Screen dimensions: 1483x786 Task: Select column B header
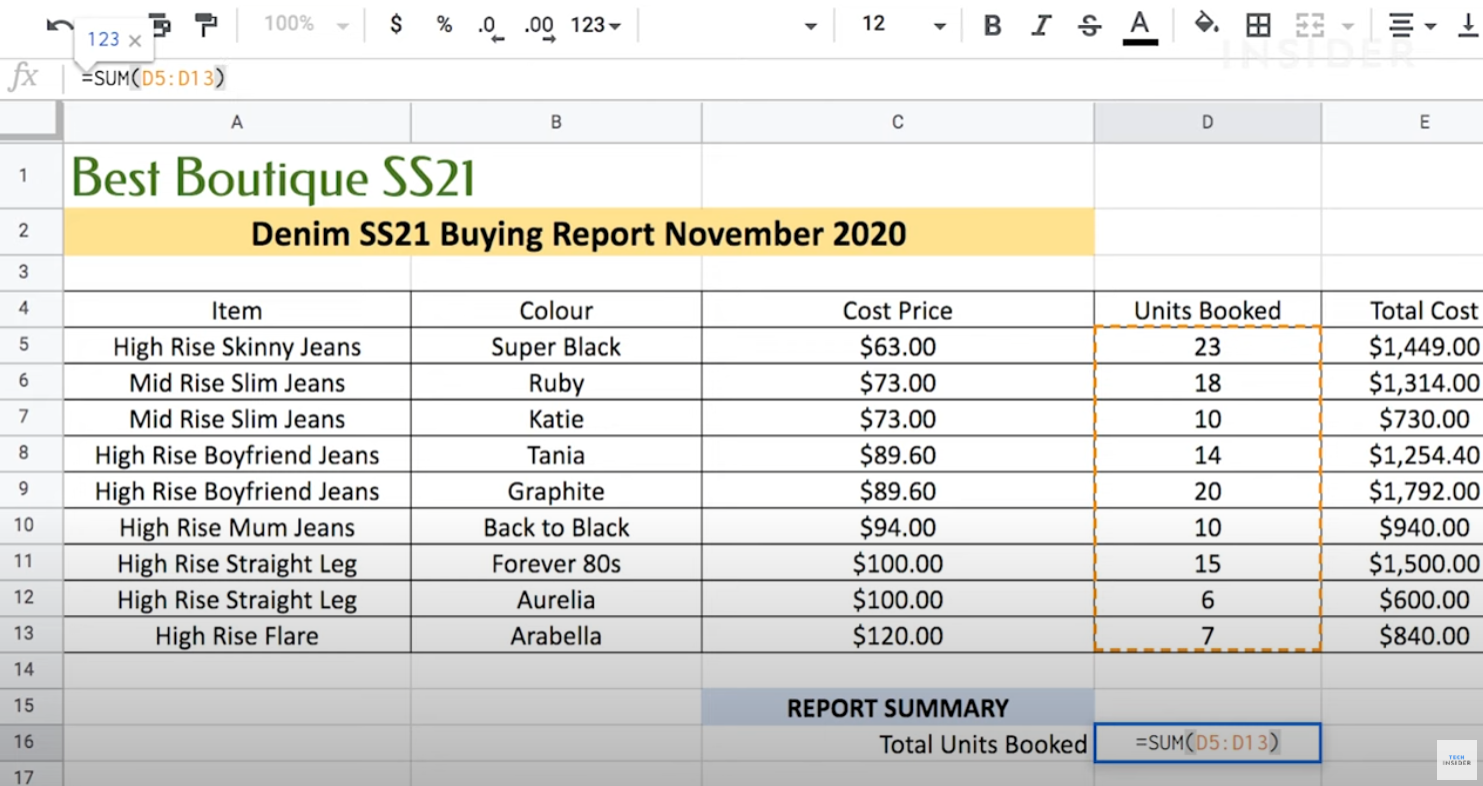click(556, 122)
